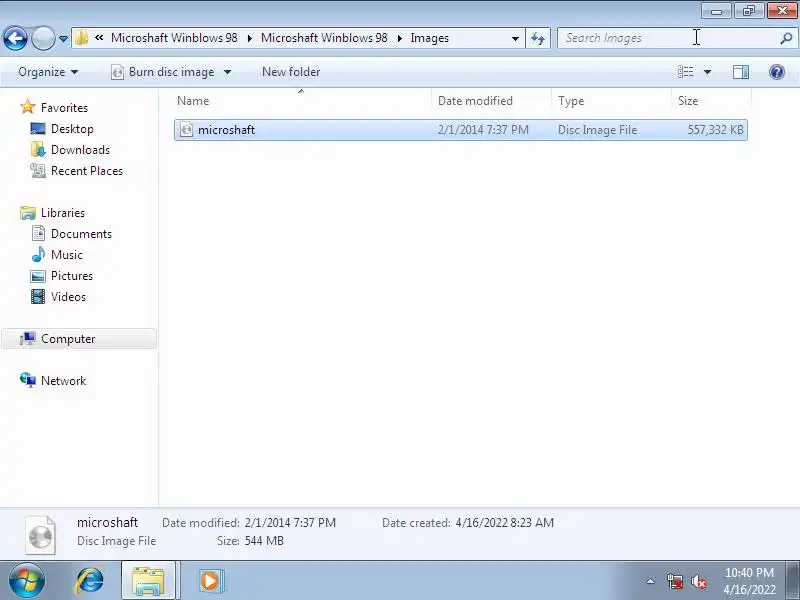Viewport: 800px width, 600px height.
Task: Expand arrow before Images breadcrumb
Action: point(399,38)
